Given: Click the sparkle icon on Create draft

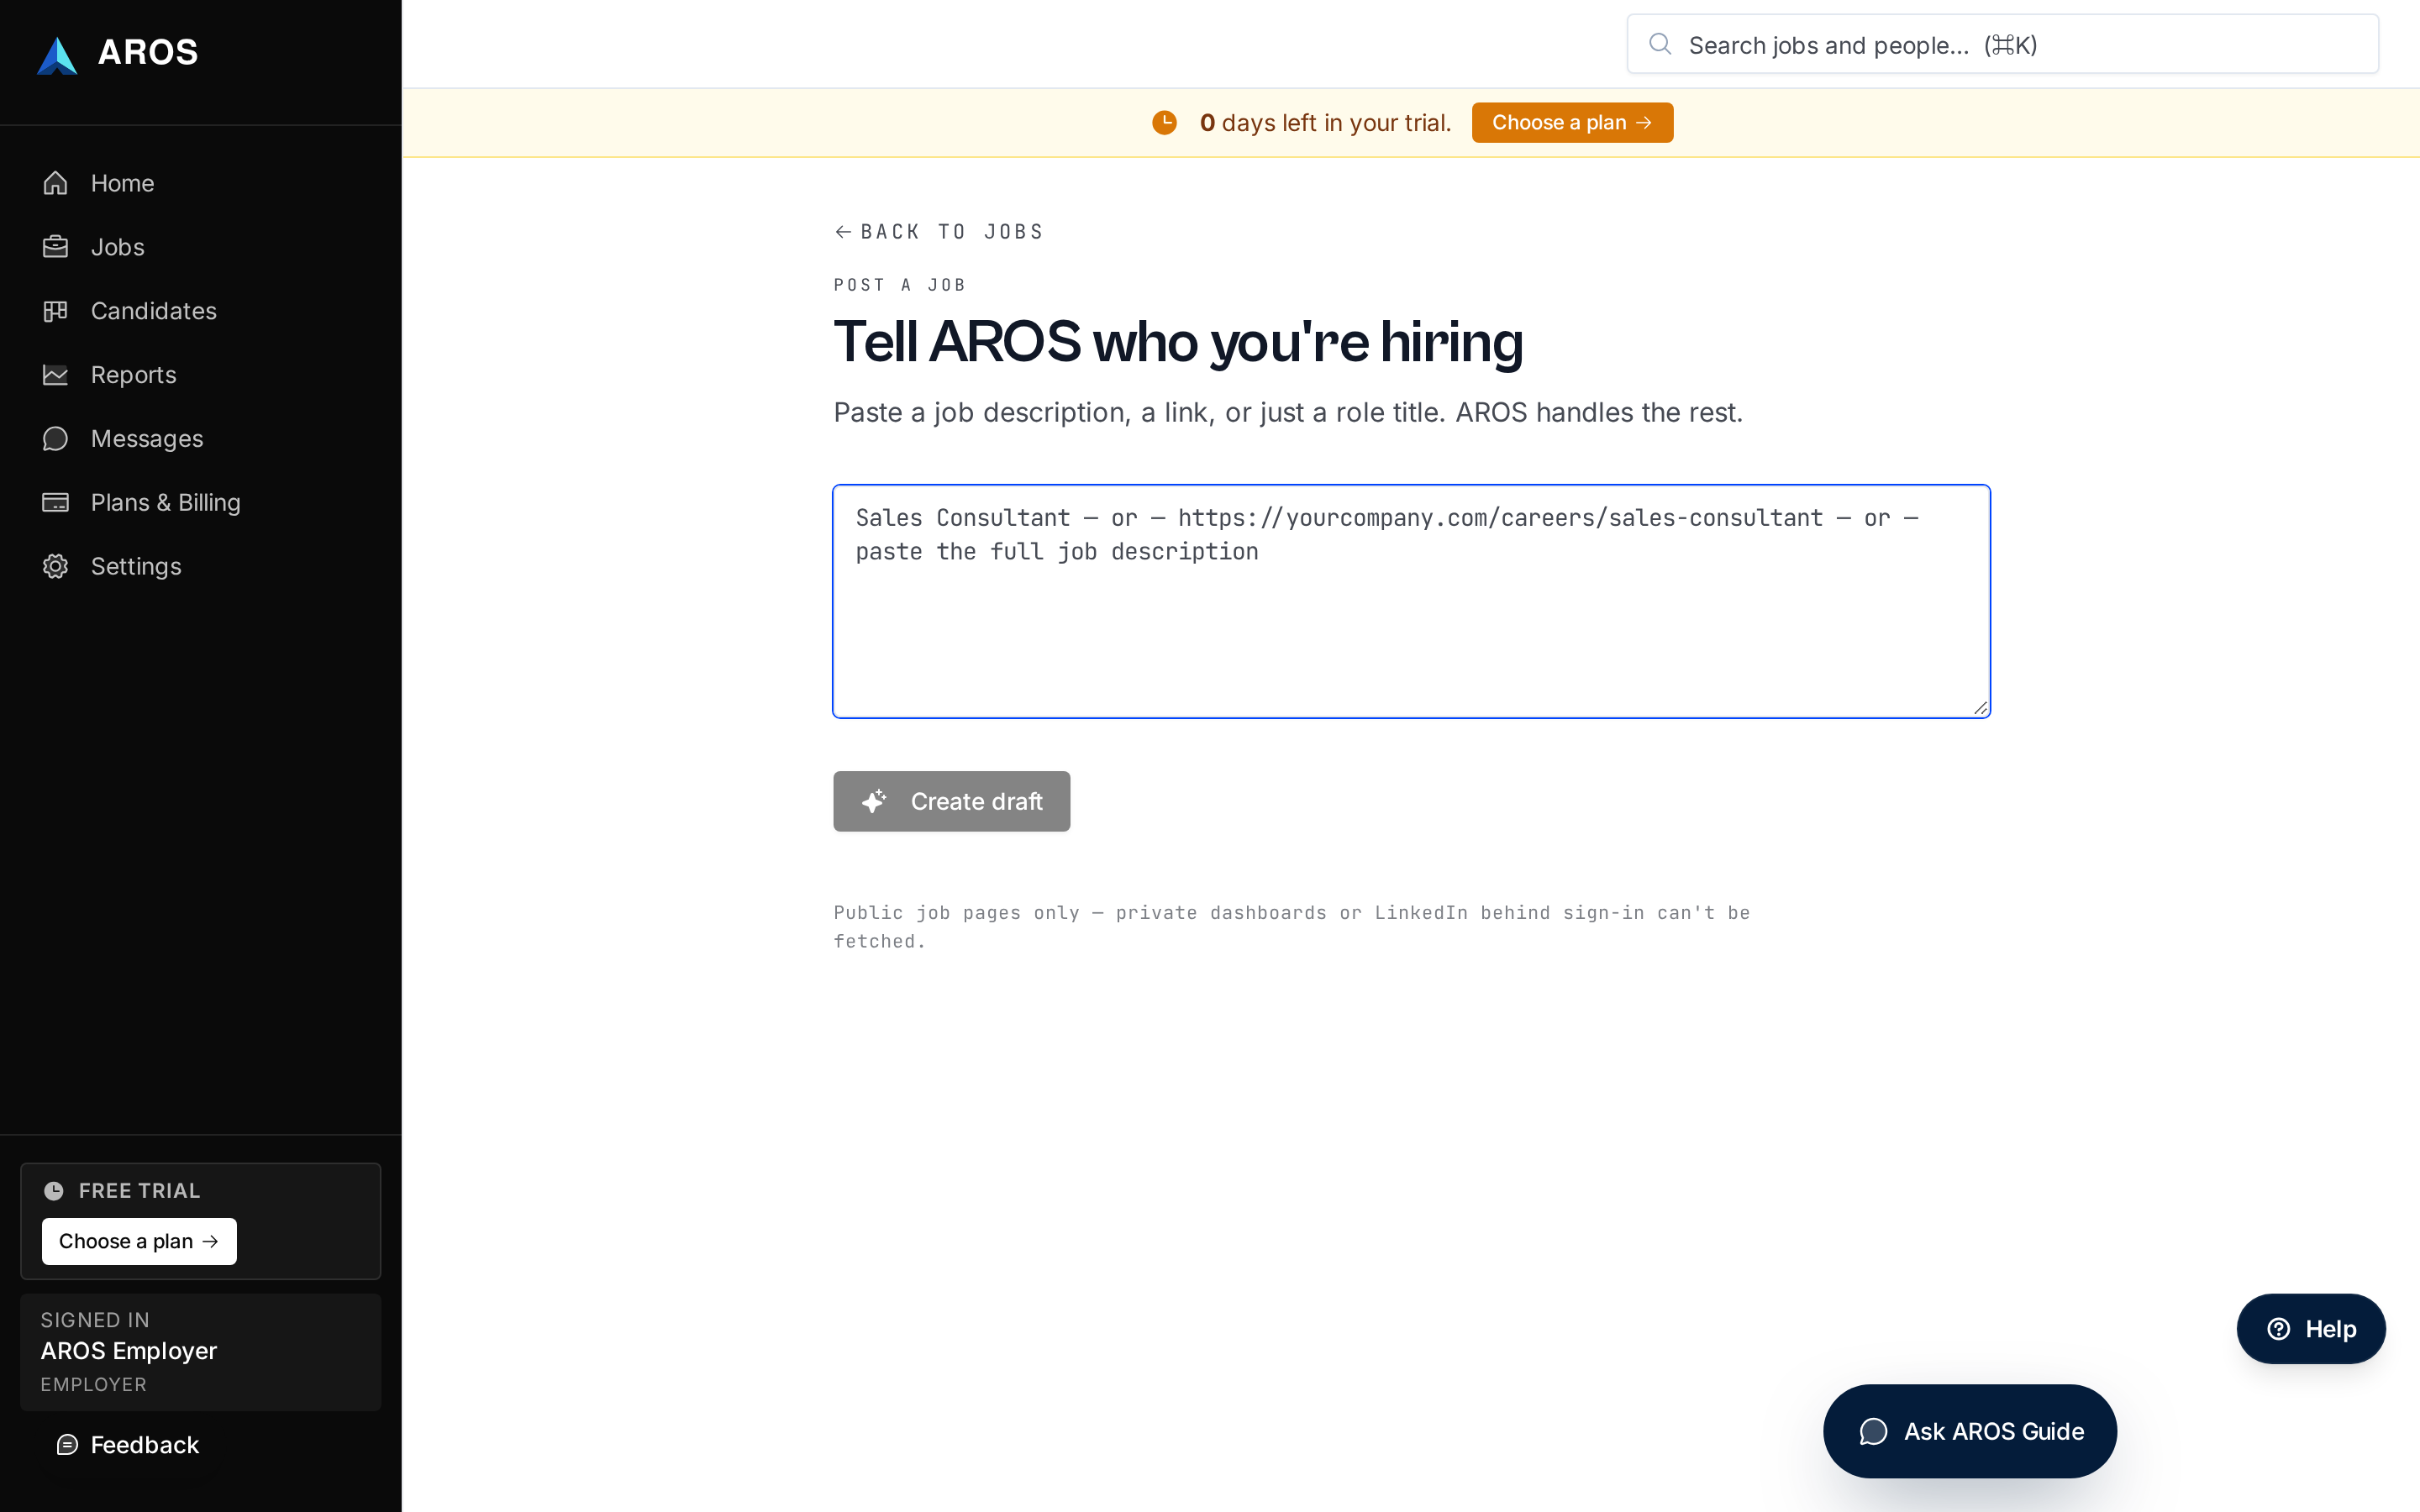Looking at the screenshot, I should 874,801.
